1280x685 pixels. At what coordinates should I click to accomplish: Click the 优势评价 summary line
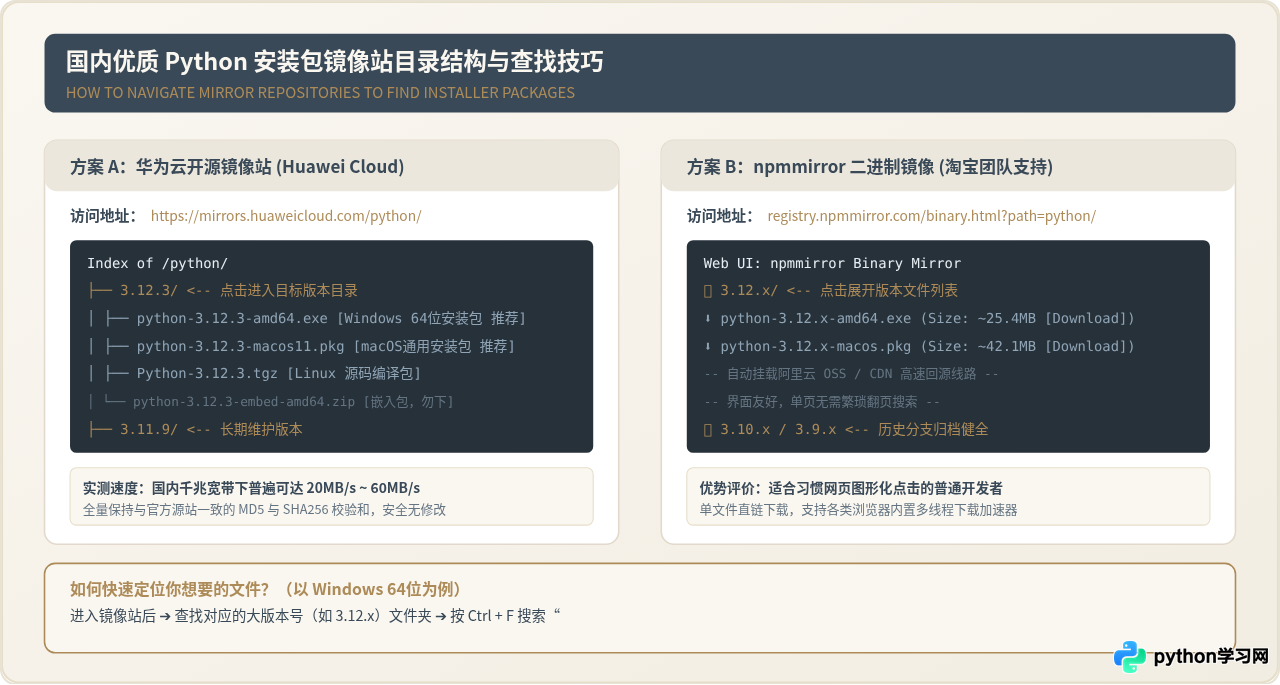point(851,488)
